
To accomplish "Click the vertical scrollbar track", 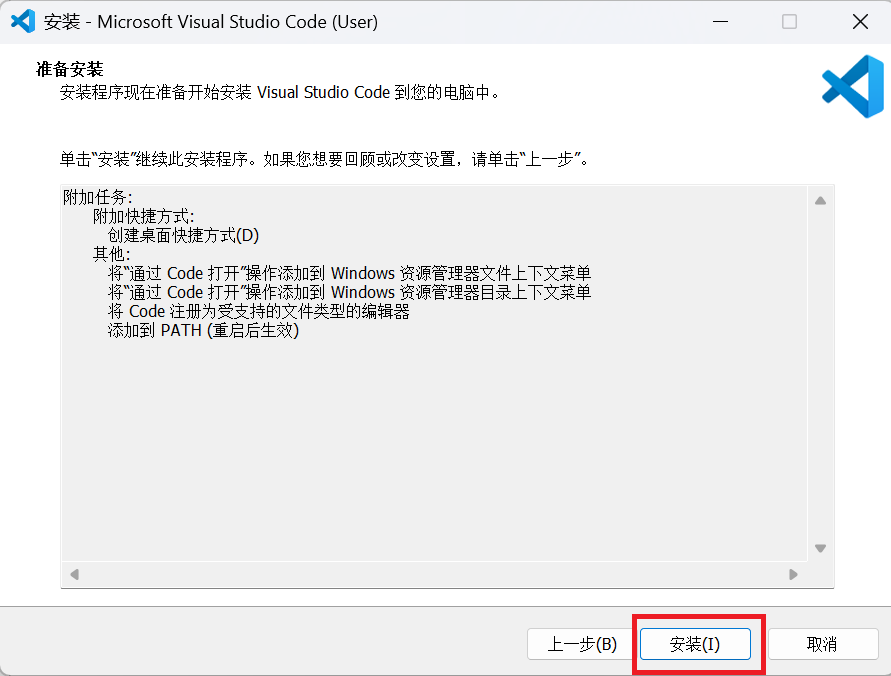I will (x=820, y=380).
